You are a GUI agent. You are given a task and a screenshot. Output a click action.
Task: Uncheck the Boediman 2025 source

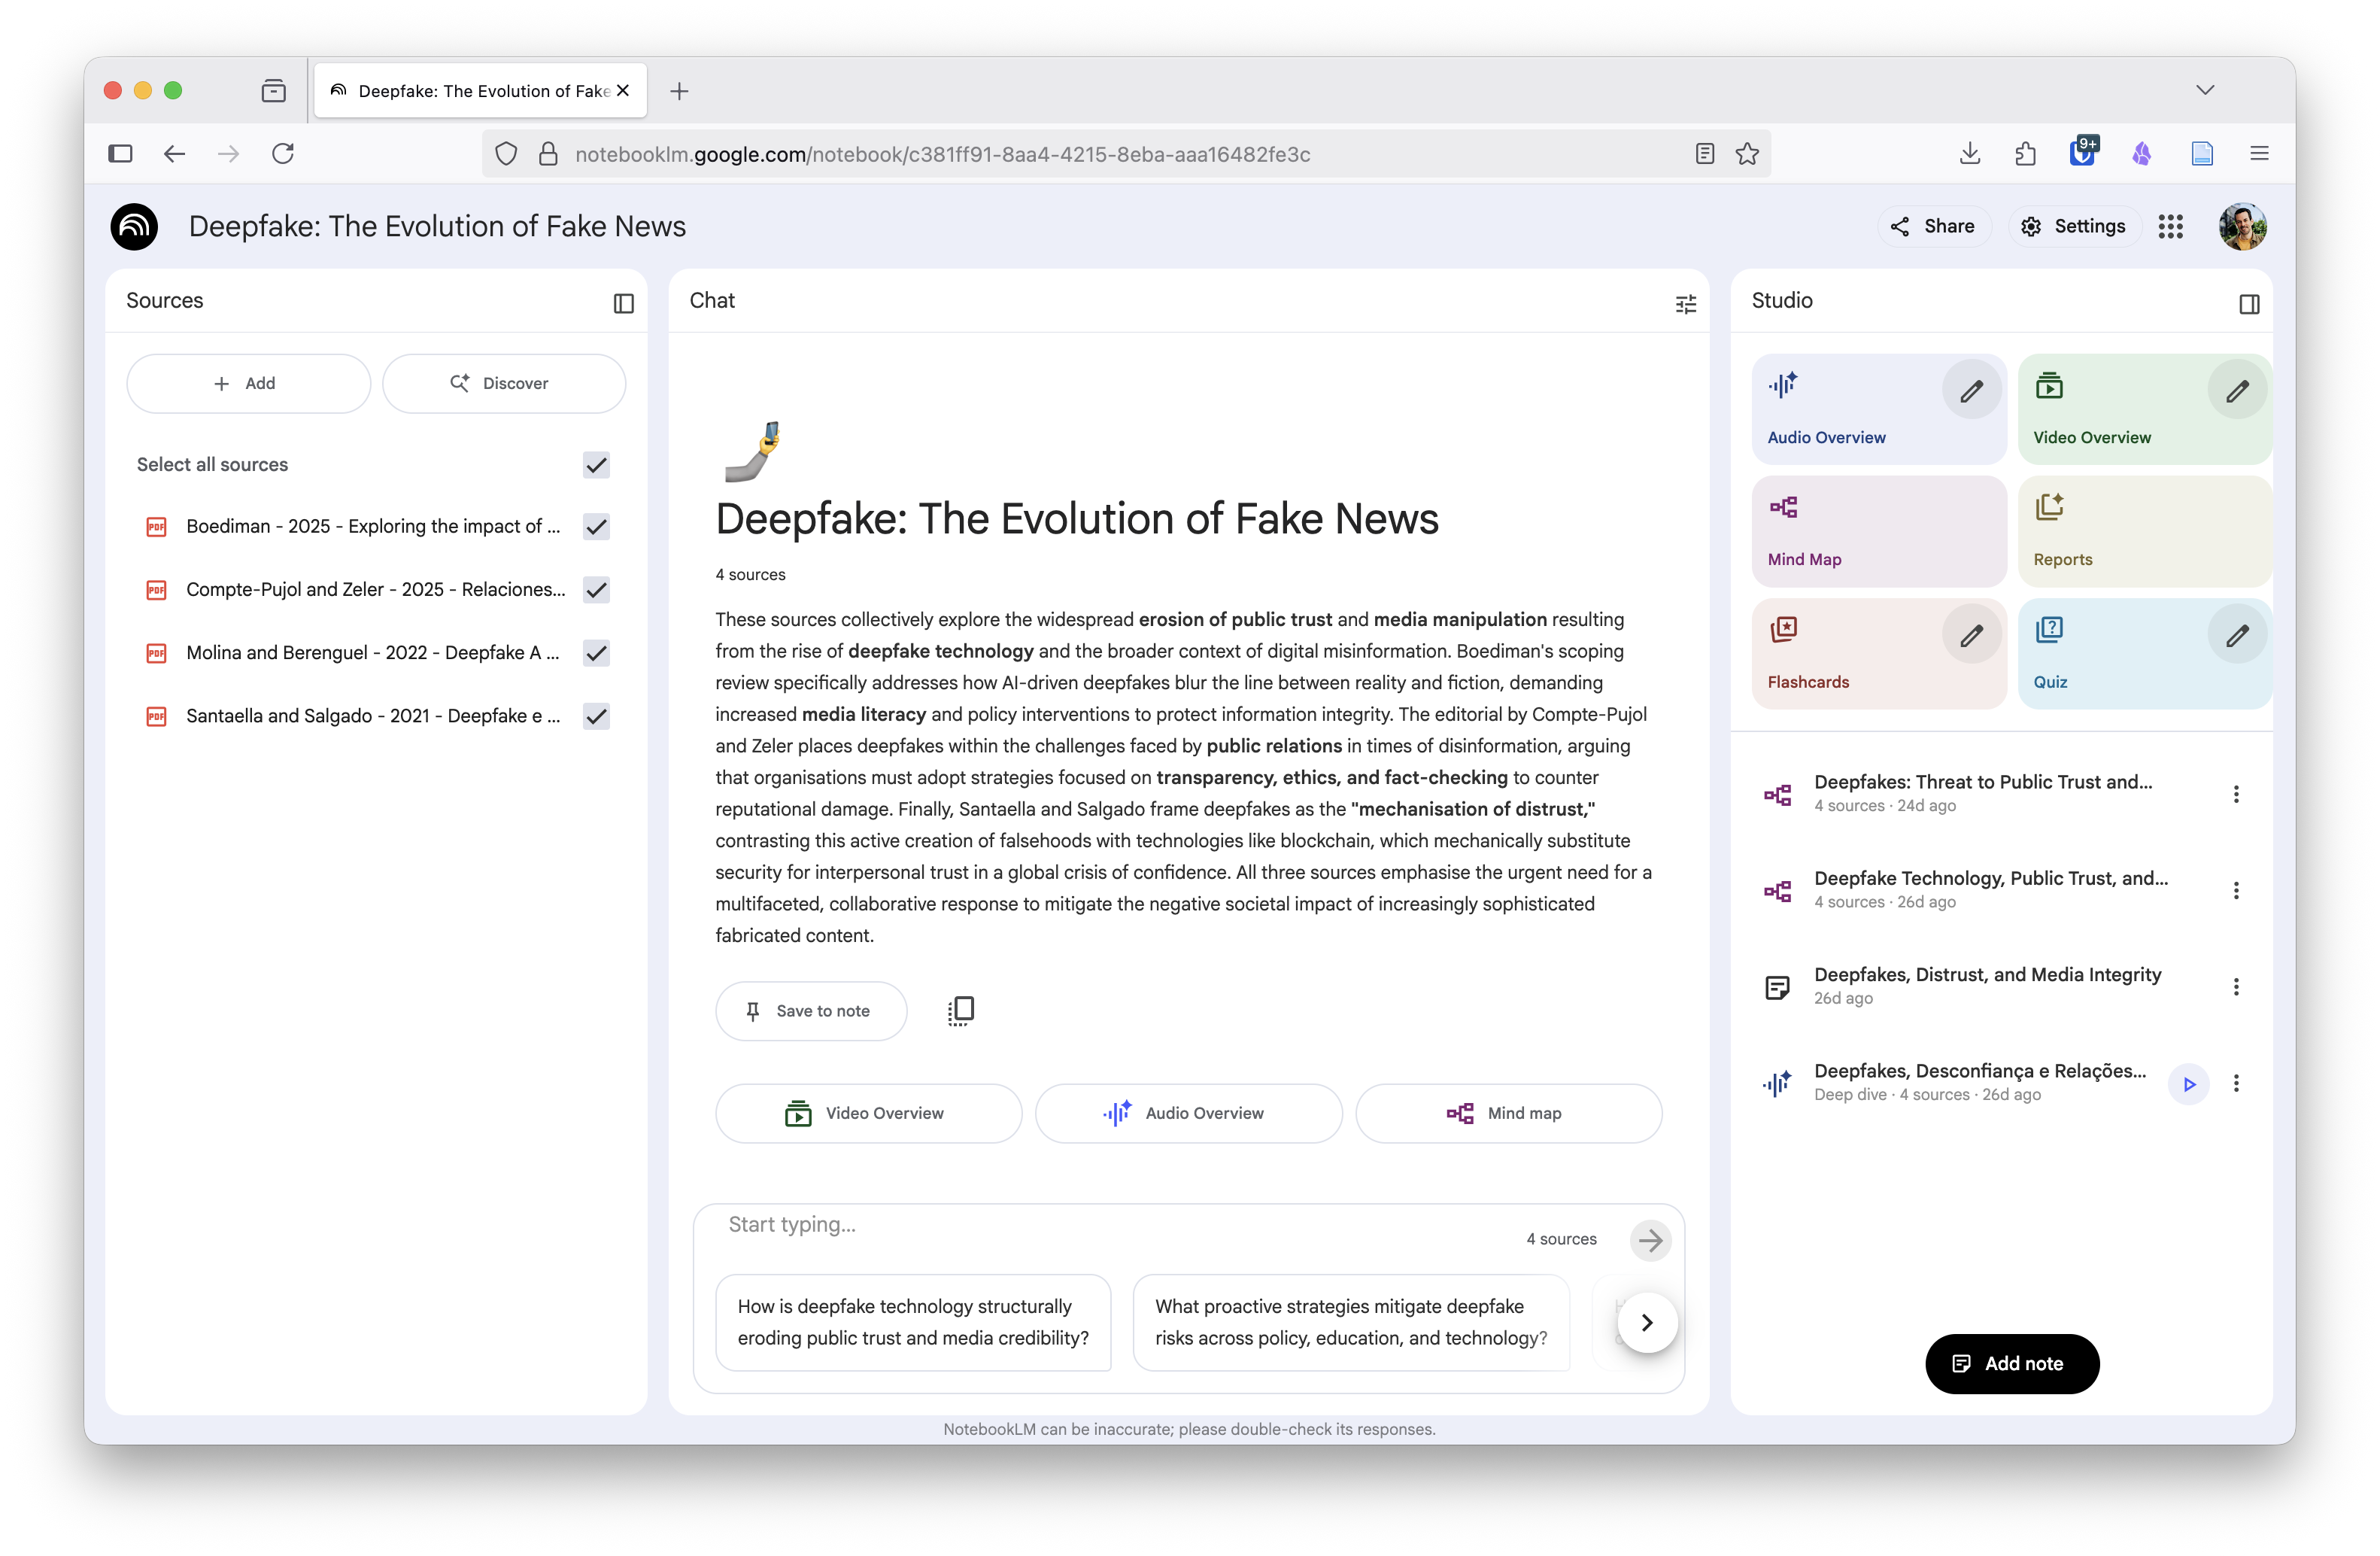click(596, 527)
